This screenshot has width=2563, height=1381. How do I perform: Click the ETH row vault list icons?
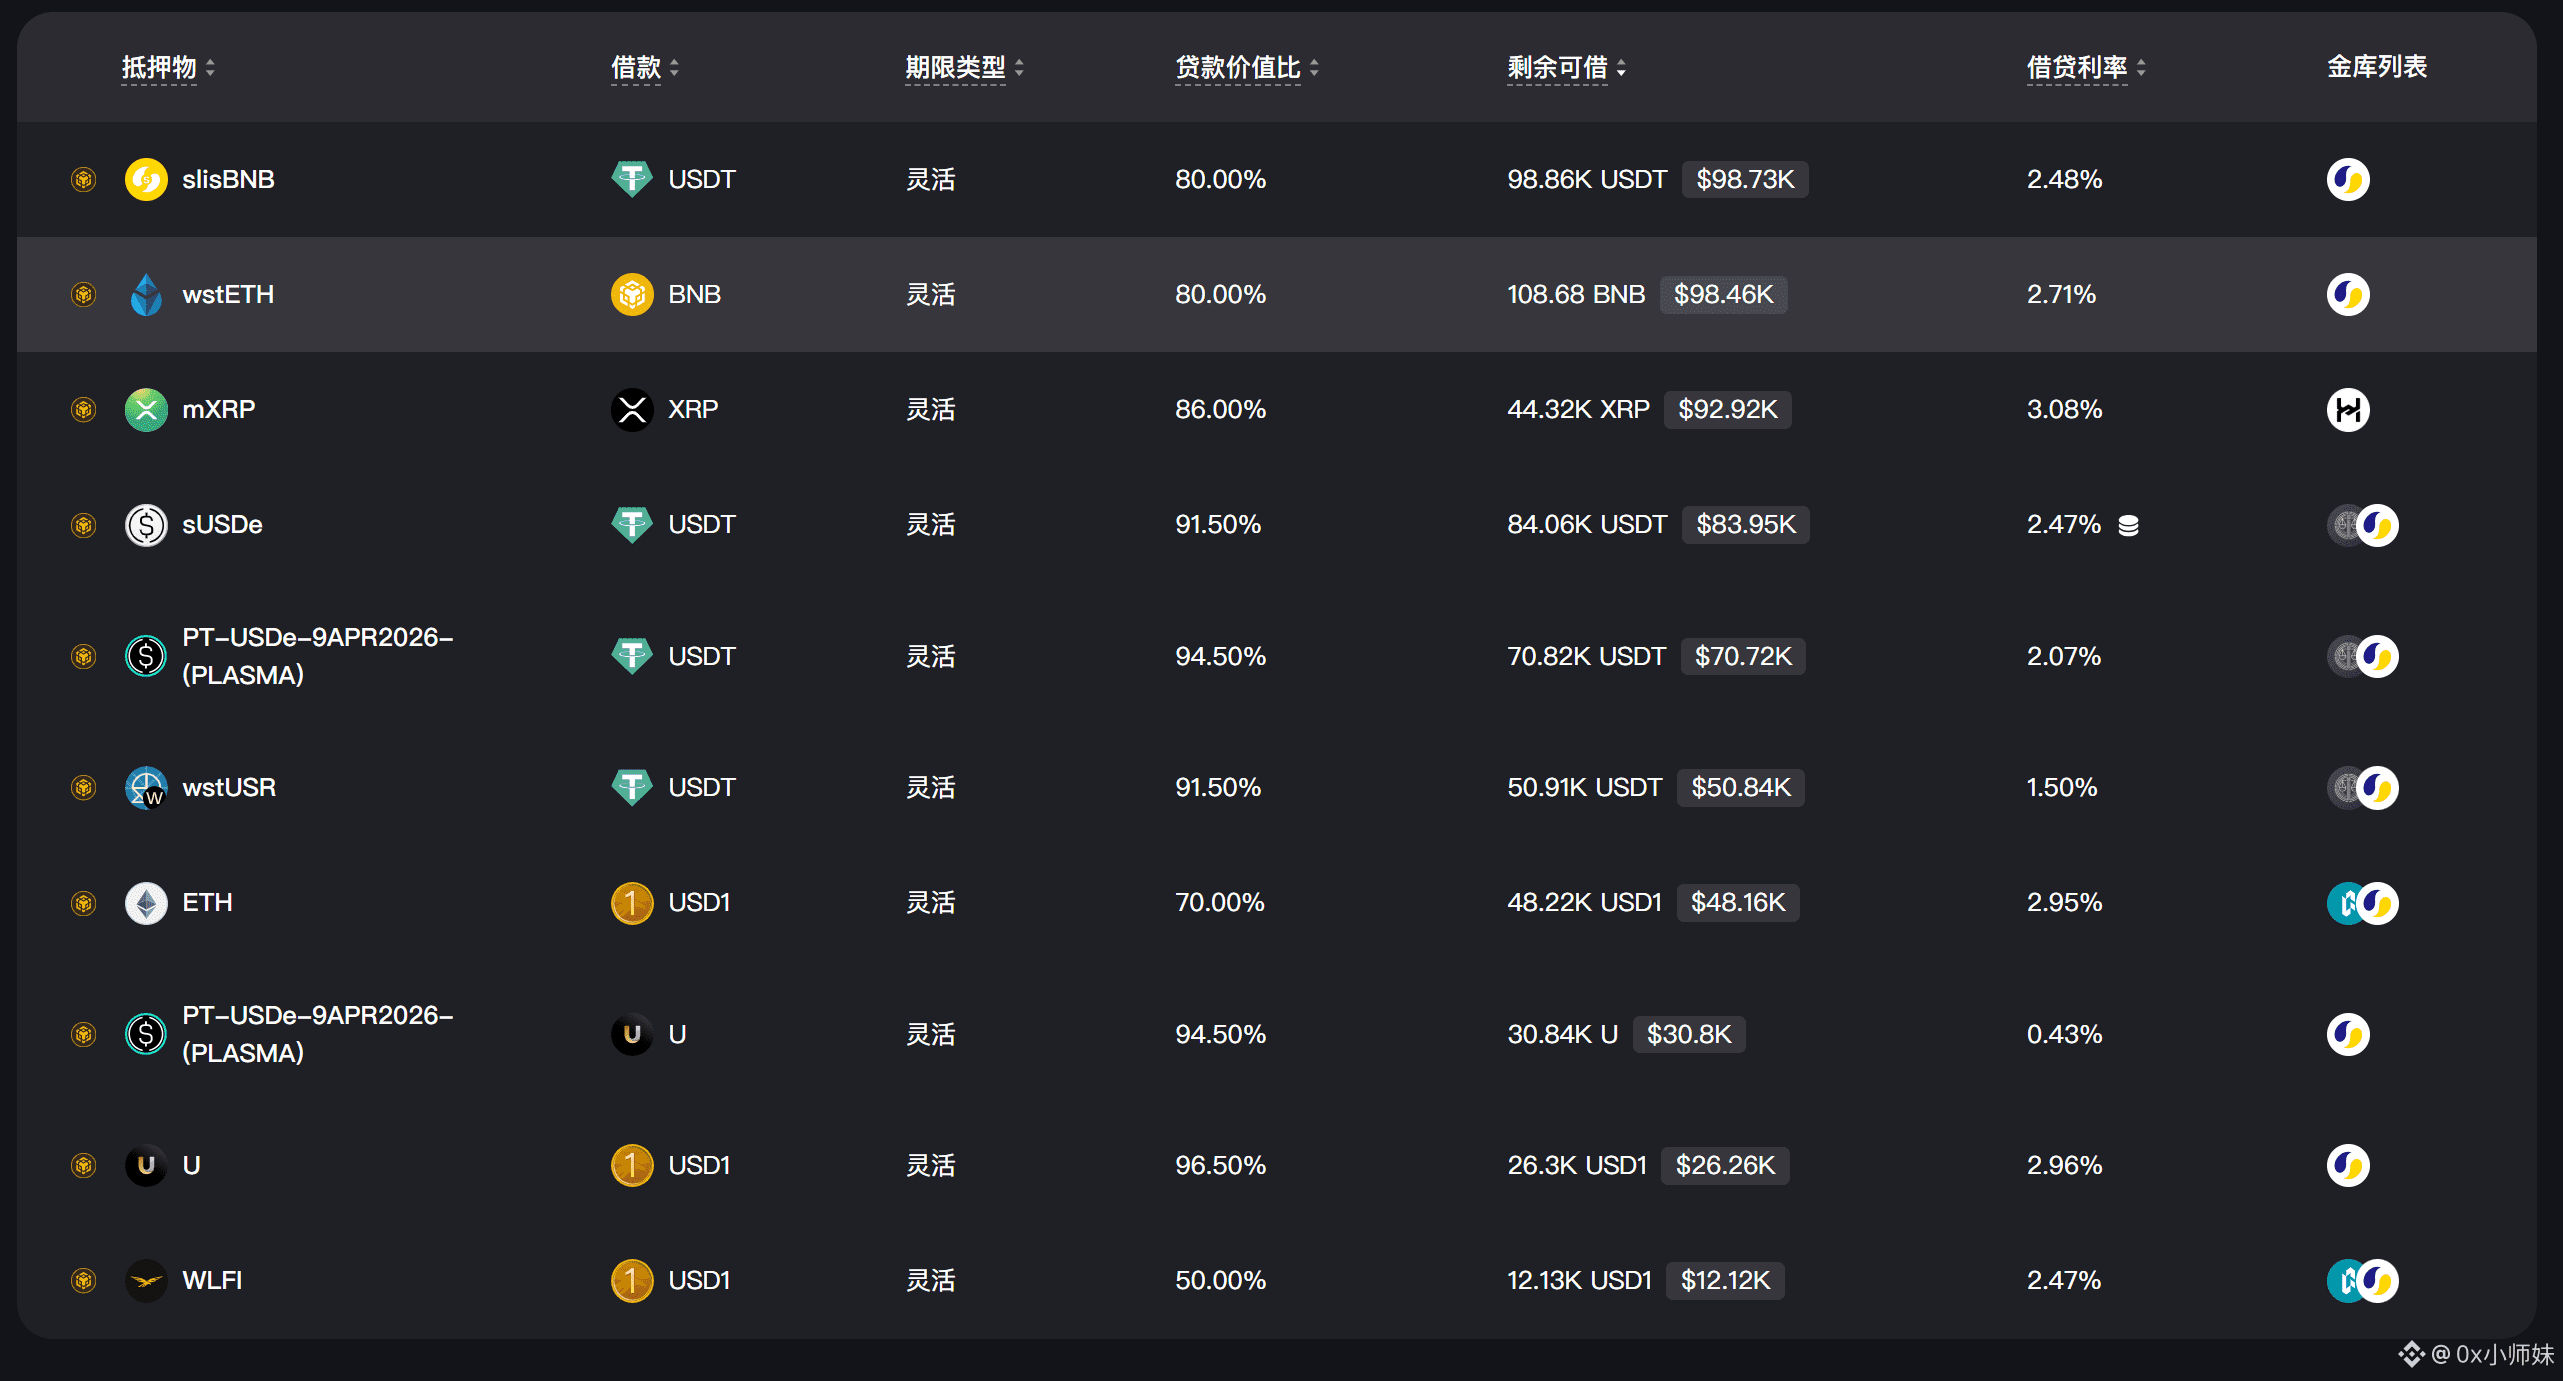pos(2362,904)
